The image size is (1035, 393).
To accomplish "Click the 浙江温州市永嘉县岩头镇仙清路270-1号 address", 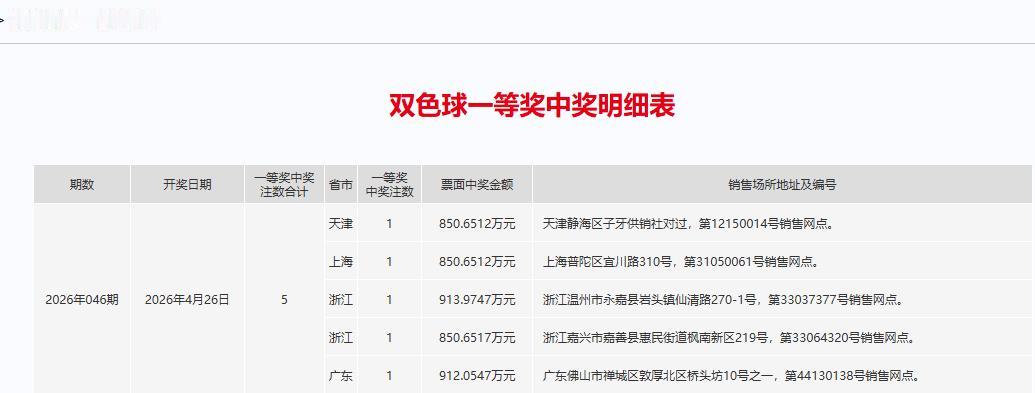I will point(723,300).
